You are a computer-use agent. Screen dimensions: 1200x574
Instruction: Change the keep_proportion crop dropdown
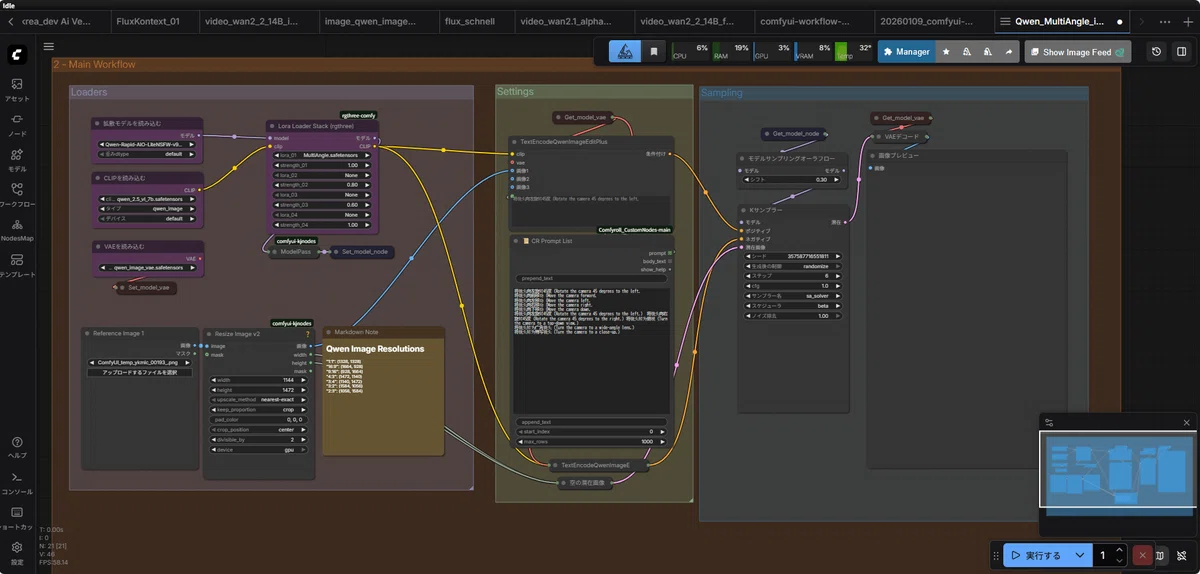point(259,410)
